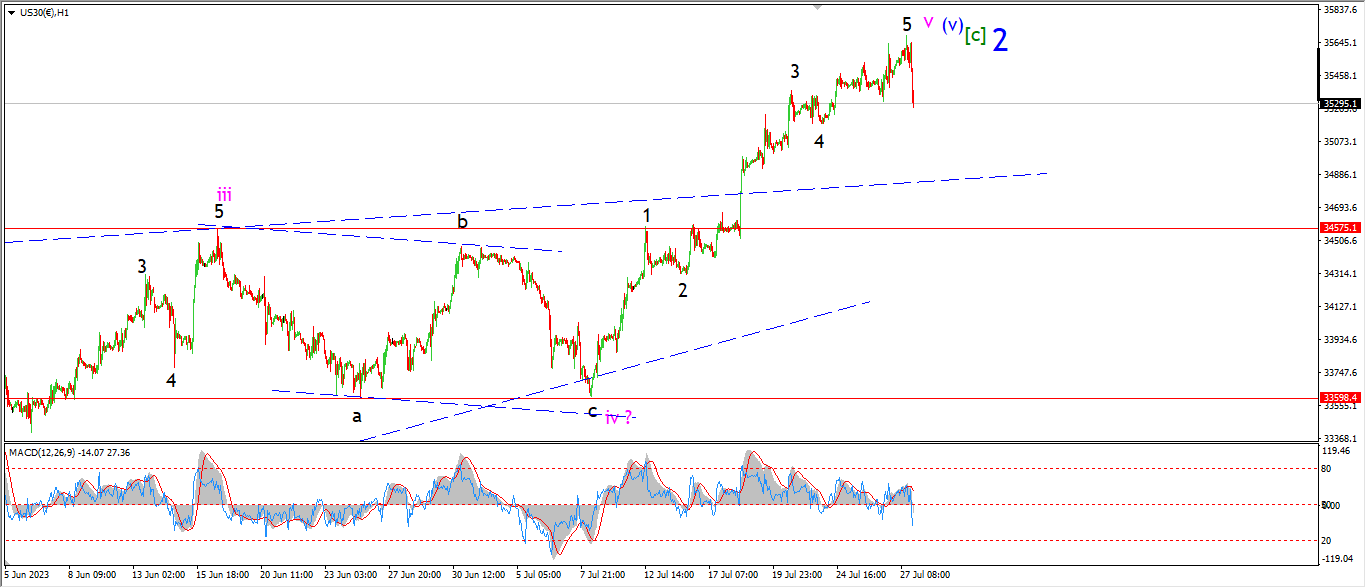Click the 20 Jun 11:00 time label
Image resolution: width=1366 pixels, height=588 pixels.
[x=287, y=575]
